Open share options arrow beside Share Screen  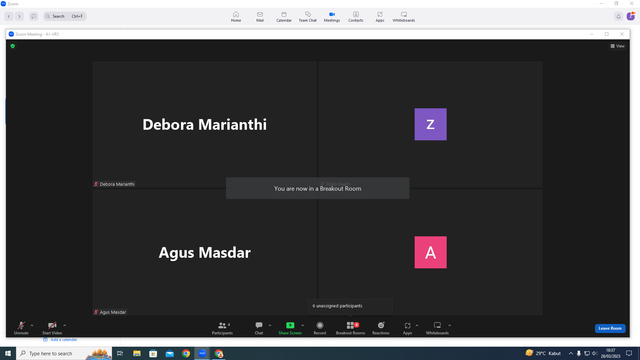pos(302,325)
